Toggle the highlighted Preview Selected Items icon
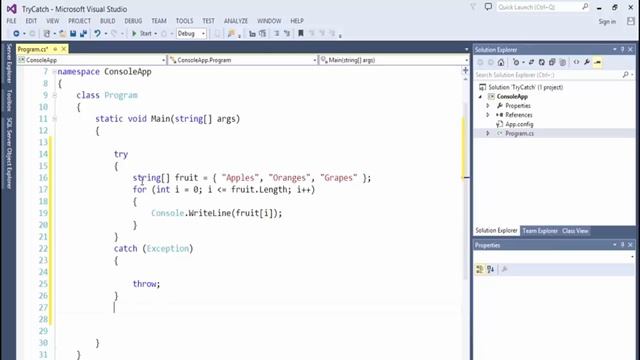Image resolution: width=640 pixels, height=360 pixels. [x=598, y=62]
